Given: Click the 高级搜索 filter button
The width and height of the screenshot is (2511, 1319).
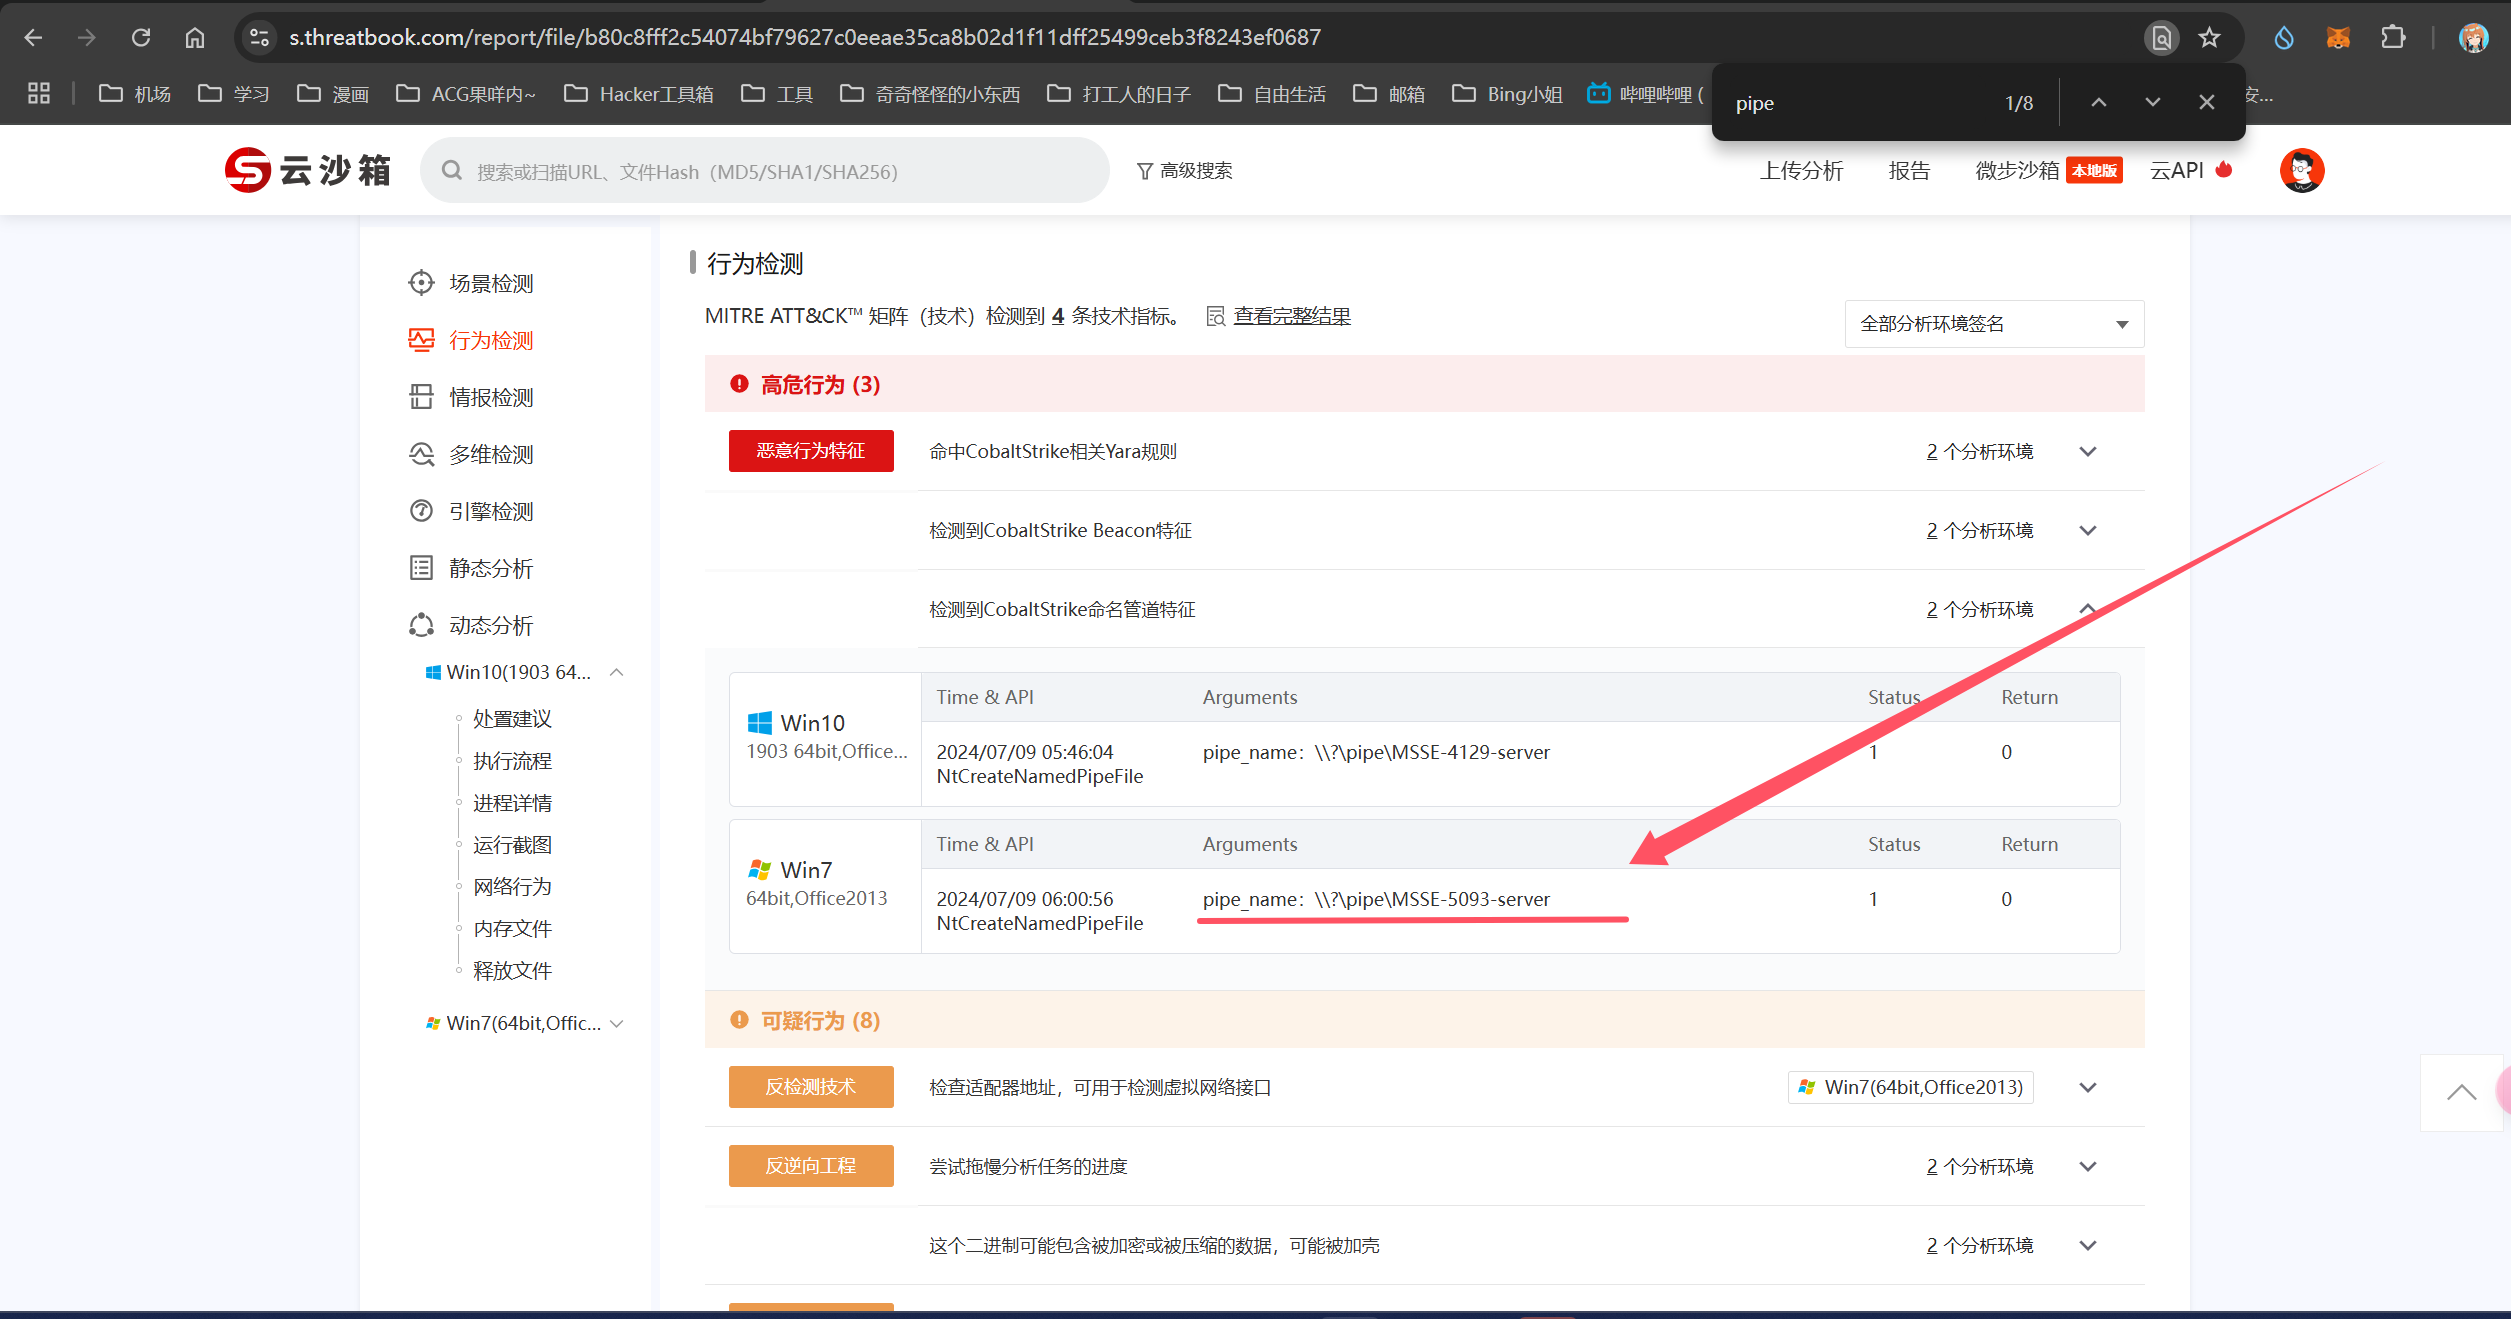Looking at the screenshot, I should pos(1185,171).
